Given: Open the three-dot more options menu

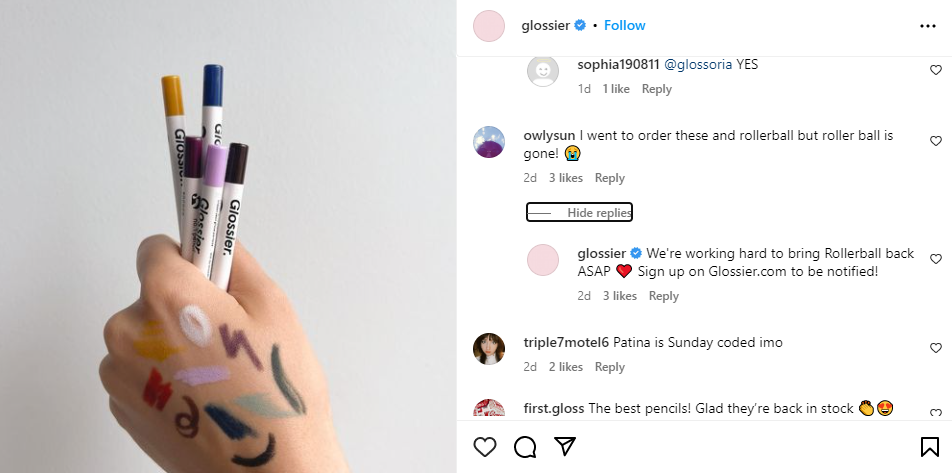Looking at the screenshot, I should [x=928, y=26].
